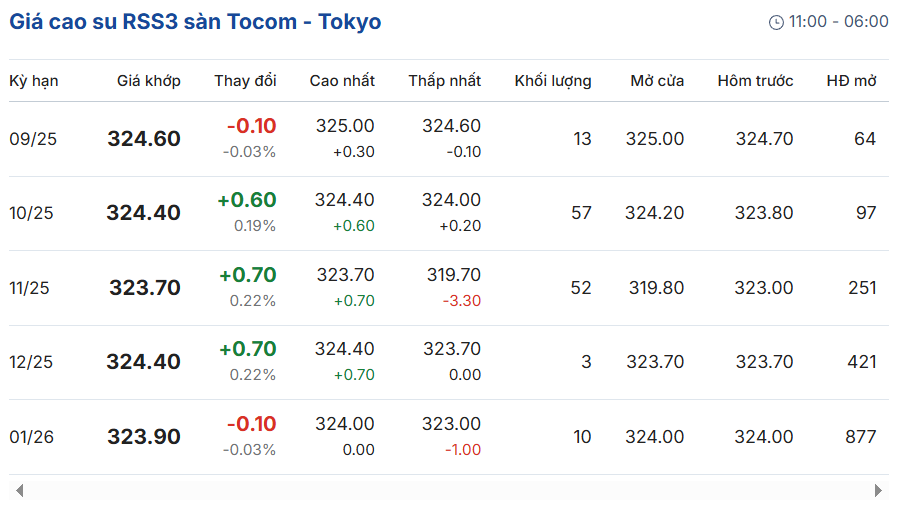Select the 09/25 contract row

pyautogui.click(x=449, y=139)
